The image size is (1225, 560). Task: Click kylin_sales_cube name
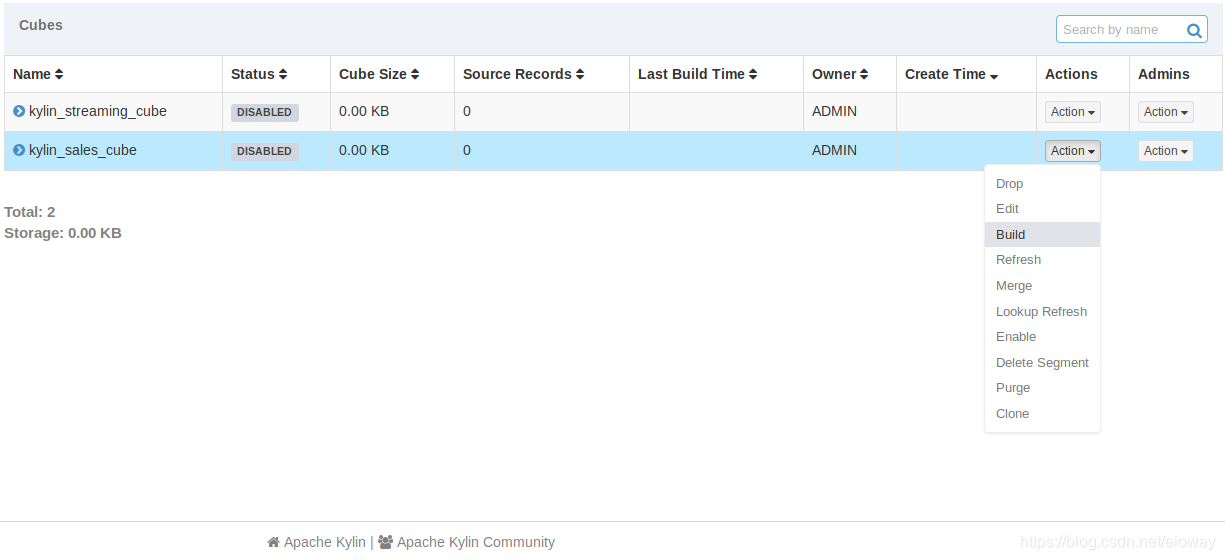[83, 150]
